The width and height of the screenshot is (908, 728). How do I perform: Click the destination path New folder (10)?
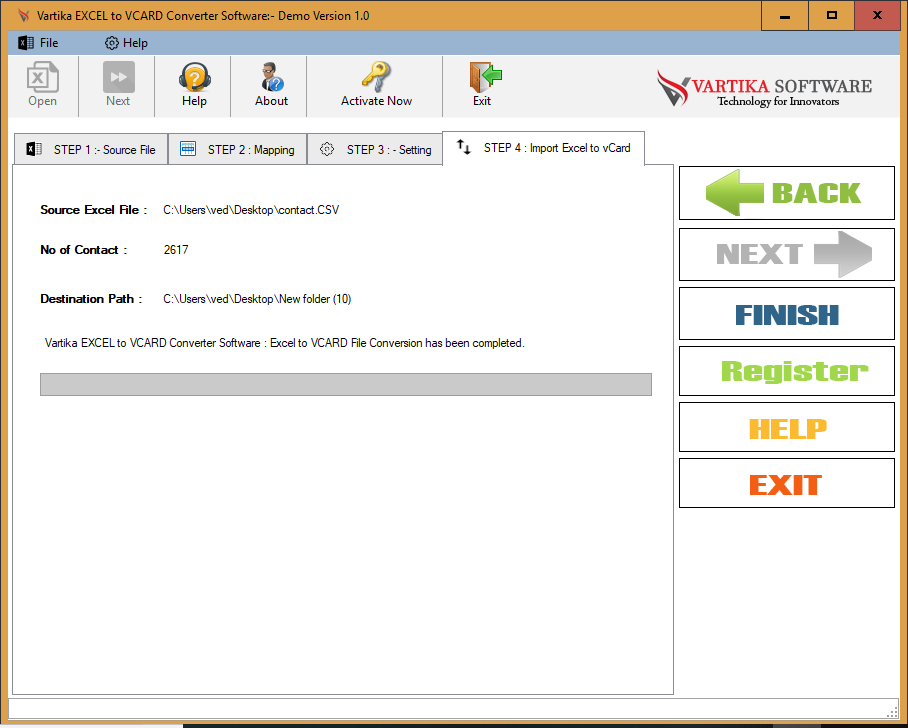(x=257, y=299)
